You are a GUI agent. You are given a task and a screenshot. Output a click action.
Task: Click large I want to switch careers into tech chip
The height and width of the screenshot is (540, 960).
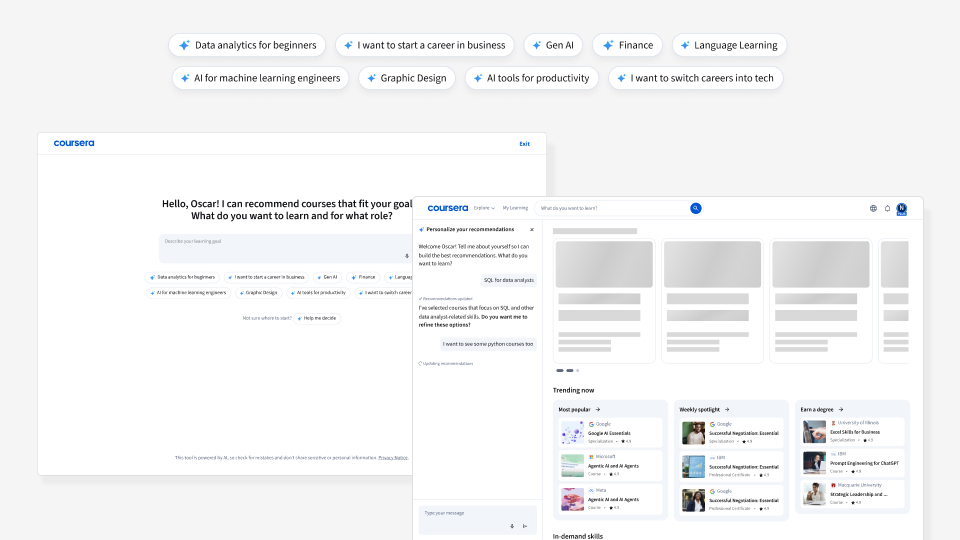[696, 78]
